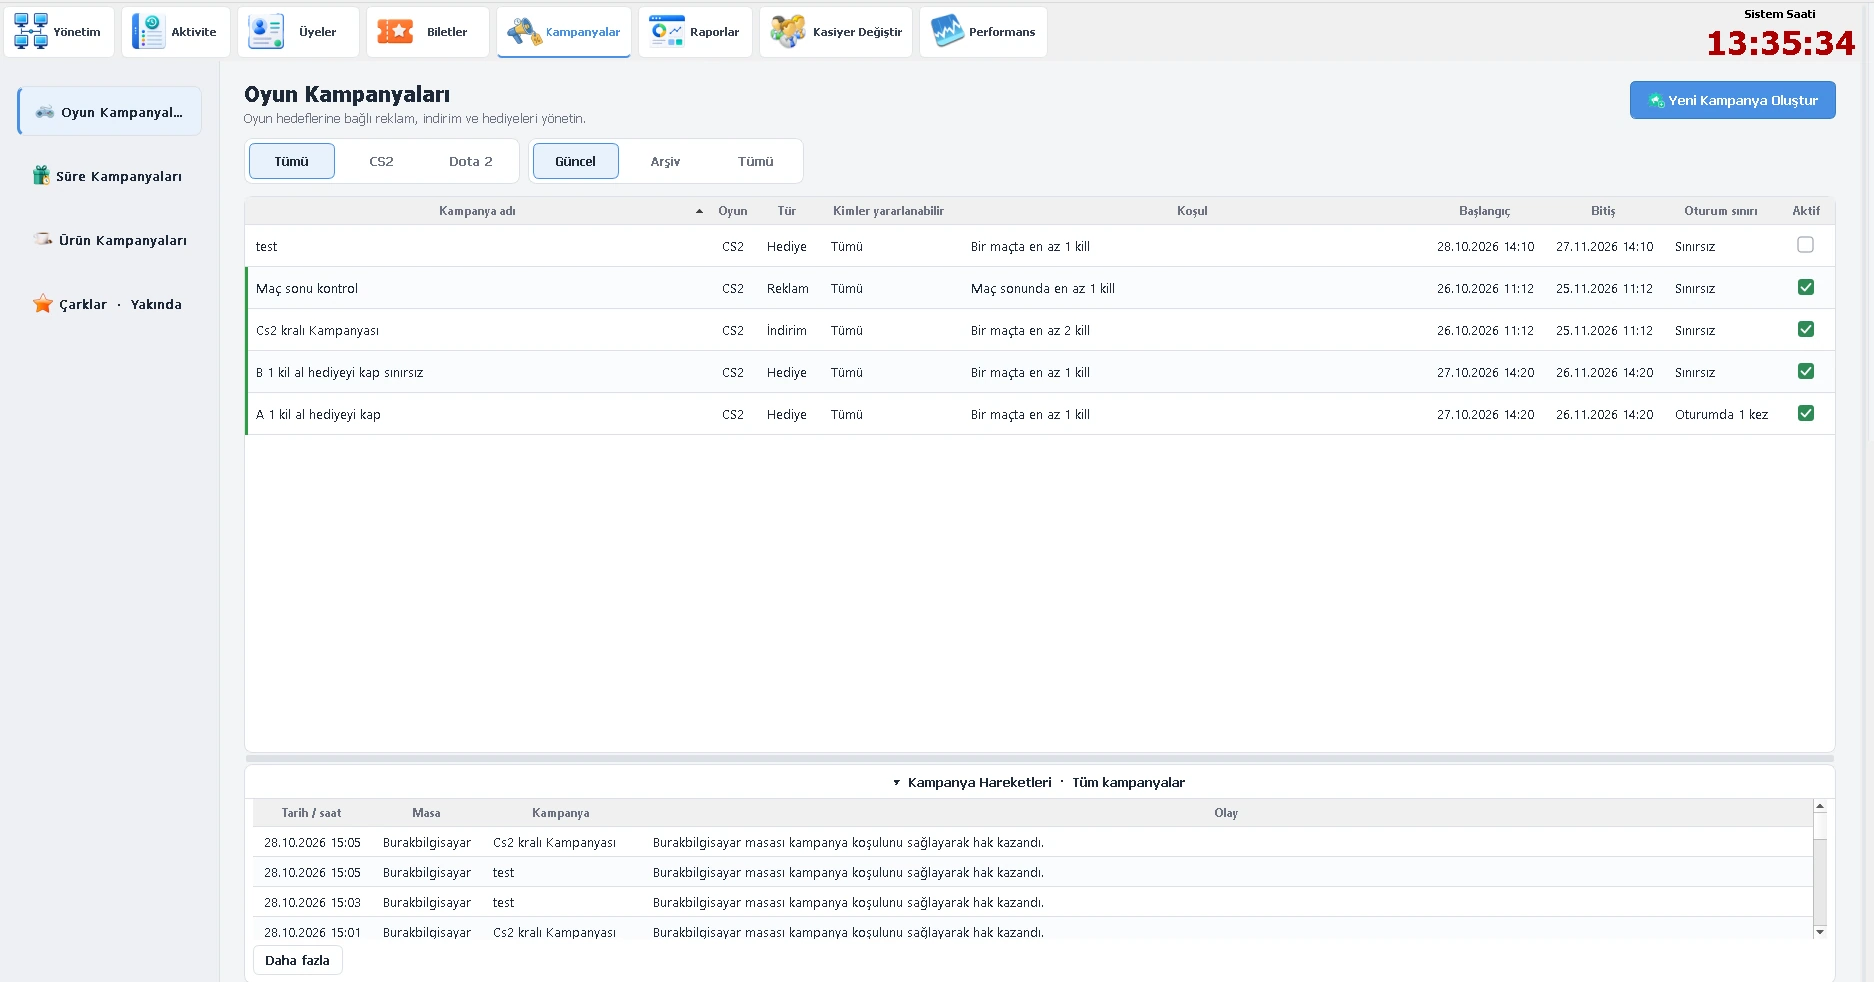Open the Biletler tickets icon

pos(395,32)
